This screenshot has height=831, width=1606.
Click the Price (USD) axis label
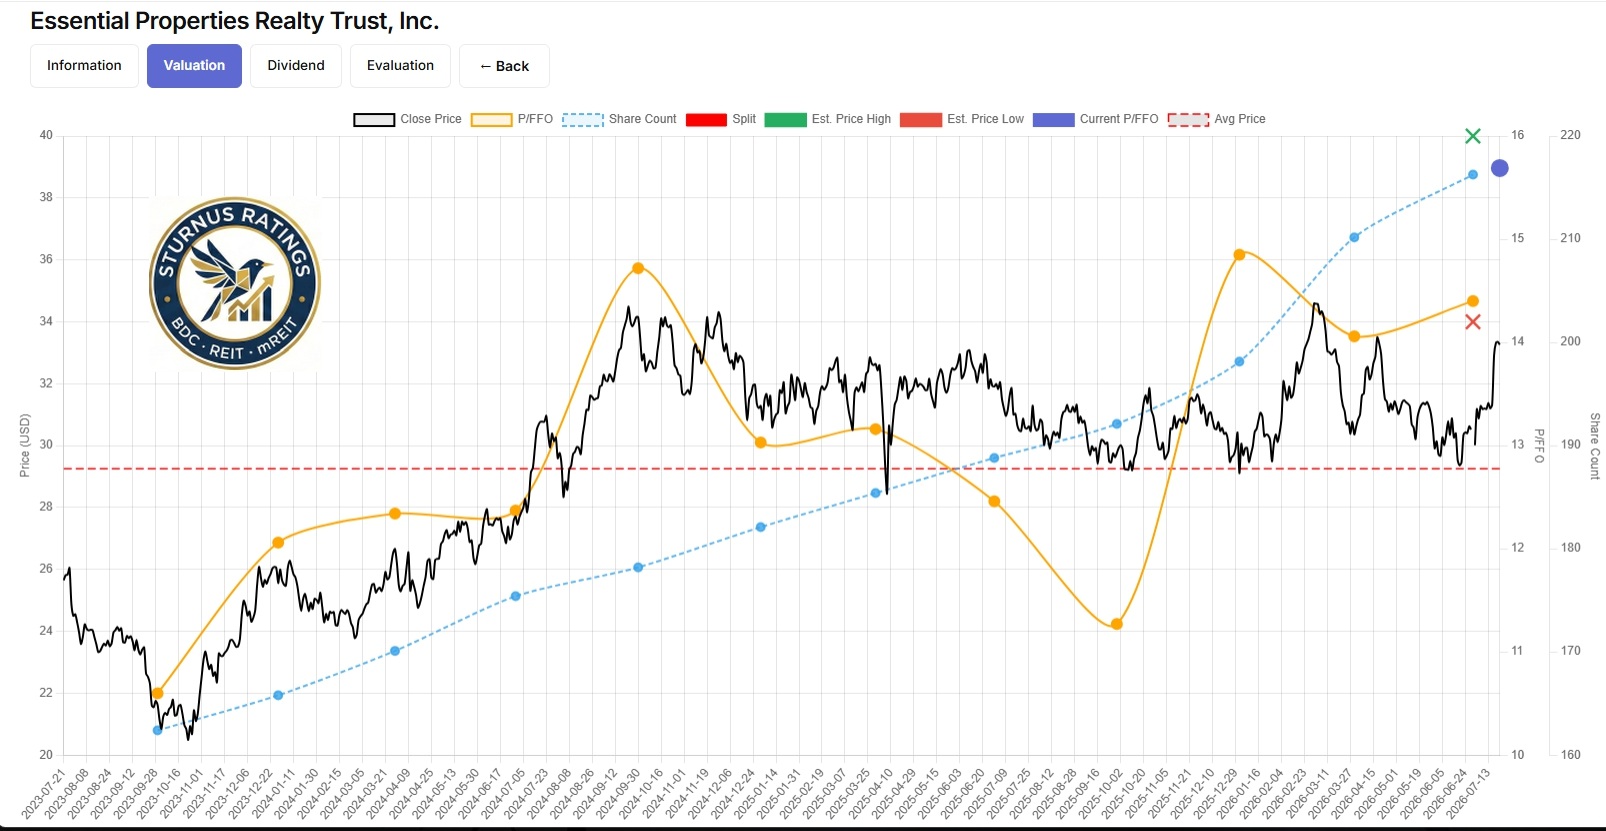pos(25,445)
